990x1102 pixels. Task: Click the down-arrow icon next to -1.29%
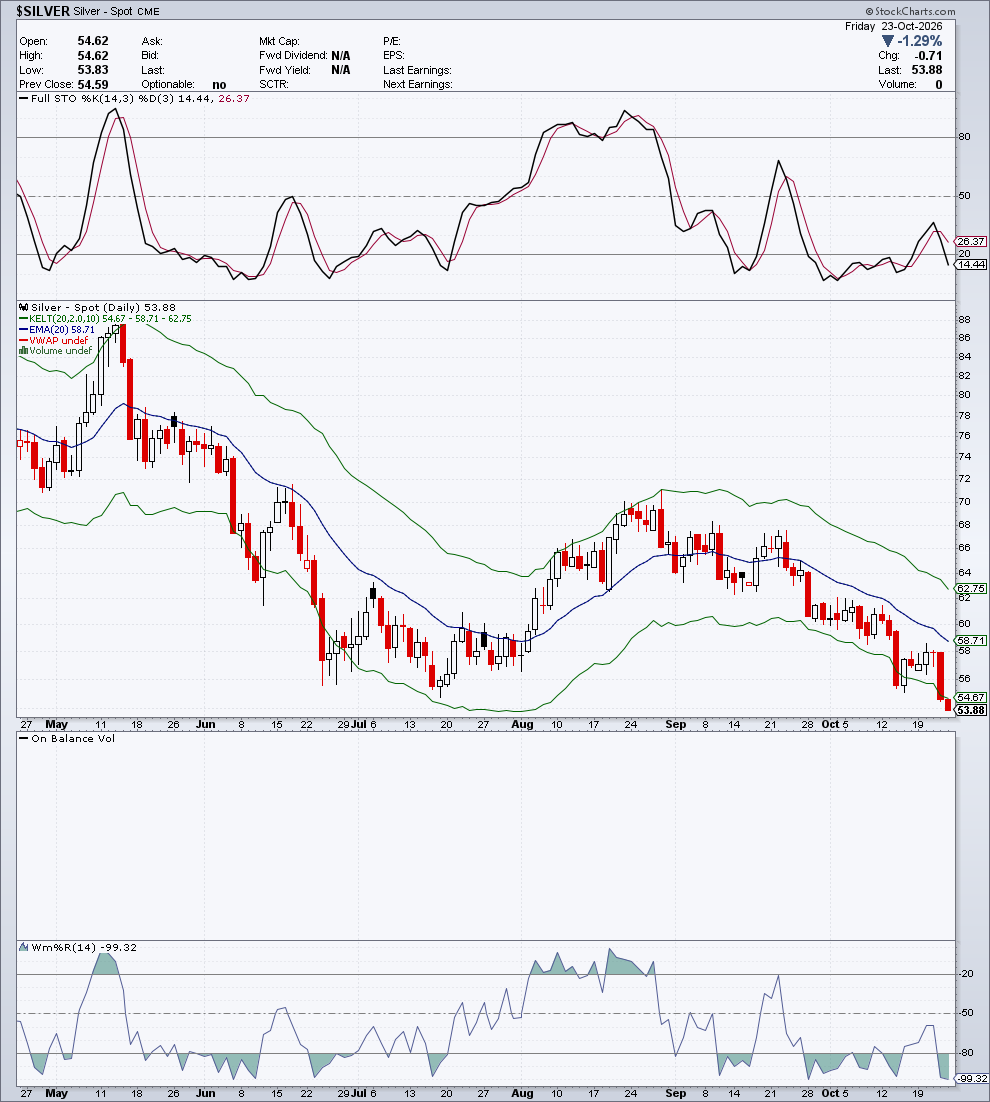tap(888, 41)
